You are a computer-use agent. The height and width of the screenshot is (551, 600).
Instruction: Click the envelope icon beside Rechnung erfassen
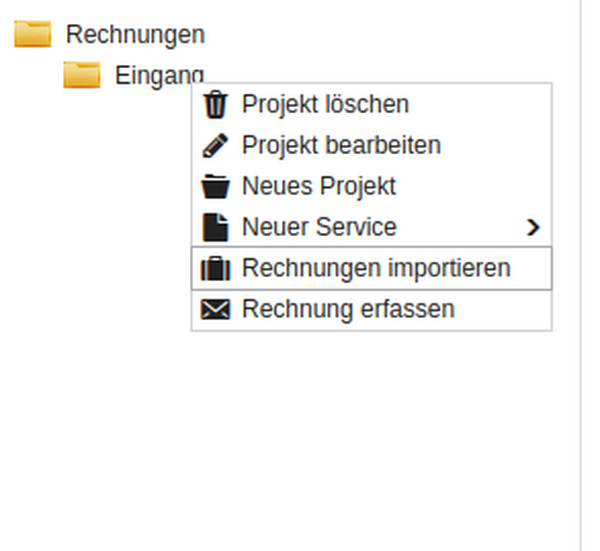[x=215, y=309]
